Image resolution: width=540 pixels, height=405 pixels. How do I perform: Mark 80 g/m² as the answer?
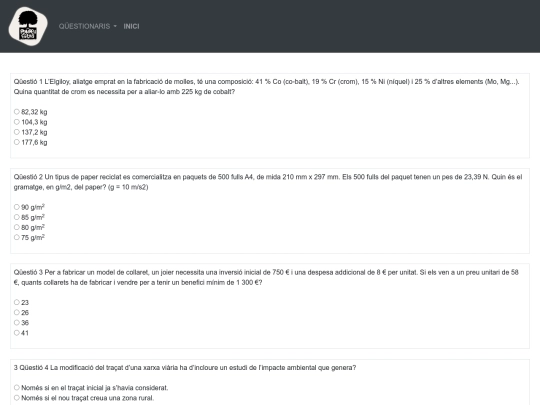[17, 227]
